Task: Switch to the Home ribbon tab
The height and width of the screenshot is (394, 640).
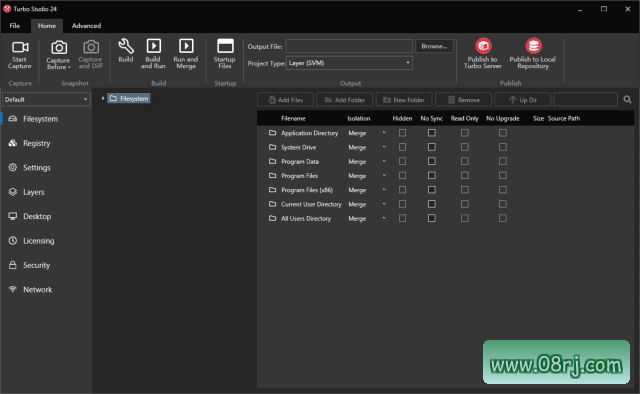Action: click(47, 25)
